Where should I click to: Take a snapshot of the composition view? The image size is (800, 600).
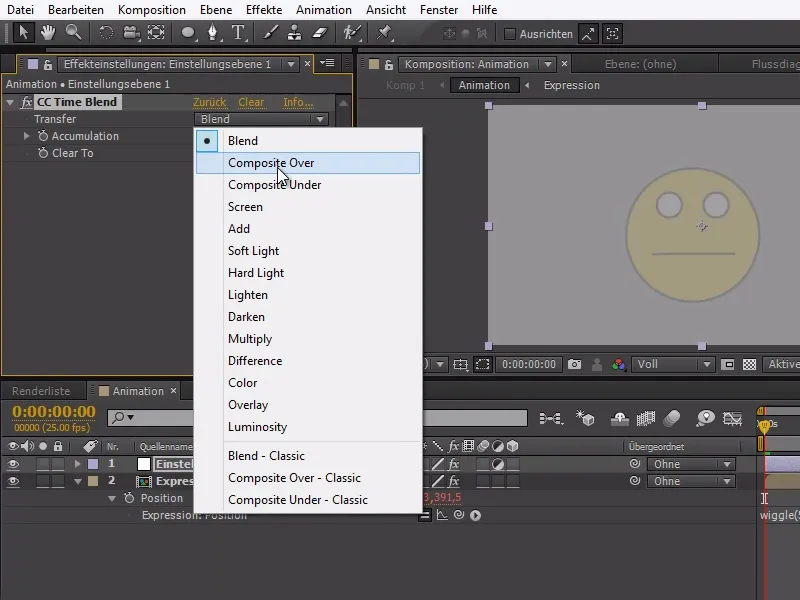(x=573, y=364)
